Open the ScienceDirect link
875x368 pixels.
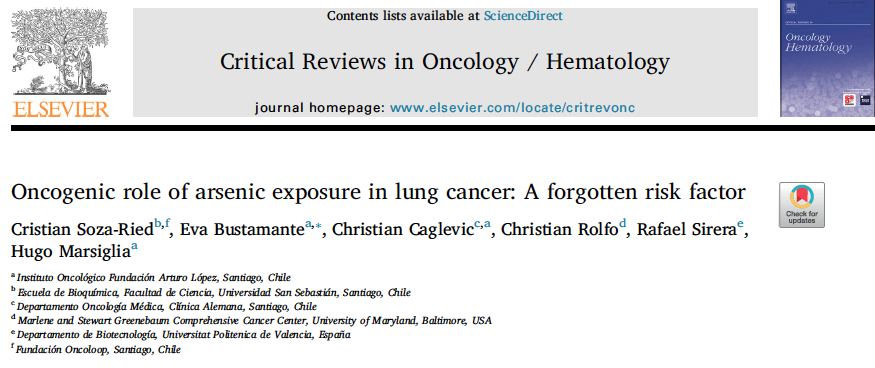[x=523, y=16]
